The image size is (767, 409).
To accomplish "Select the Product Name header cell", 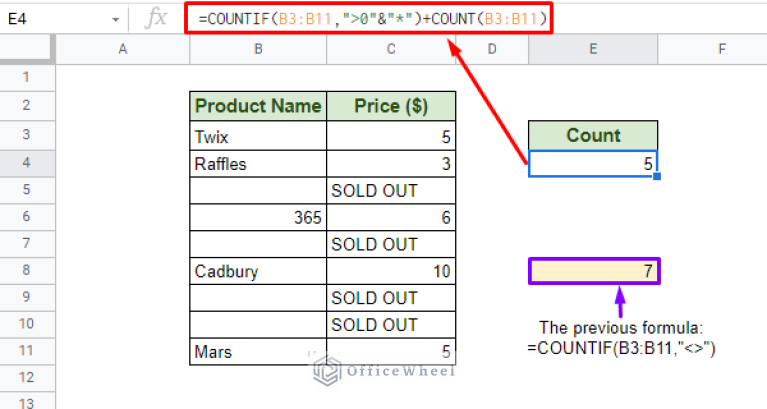I will coord(258,106).
